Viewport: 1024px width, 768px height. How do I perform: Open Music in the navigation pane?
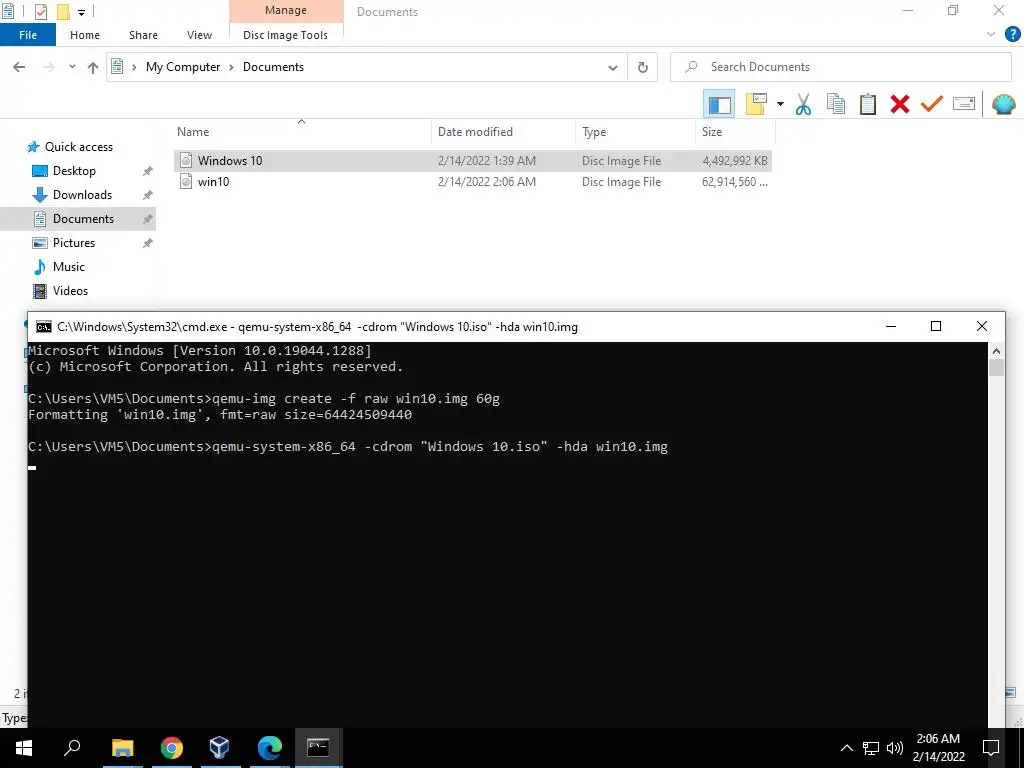pyautogui.click(x=69, y=266)
